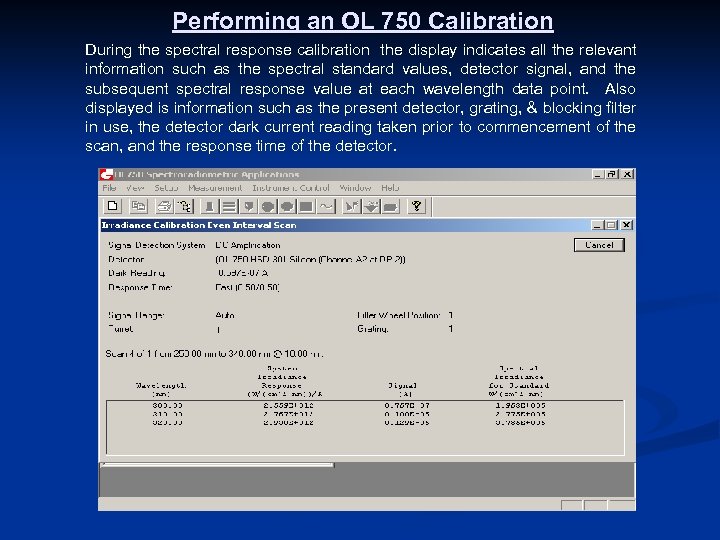Click the Wavelength column header
Screen dimensions: 720x540
pos(161,390)
